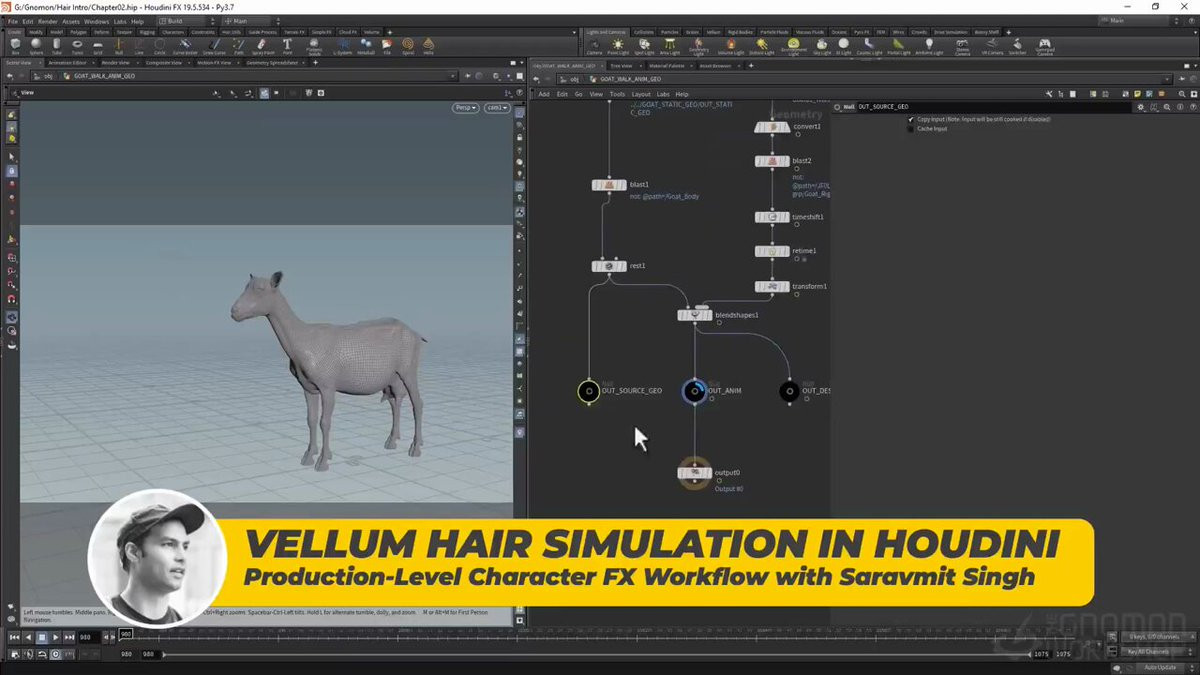This screenshot has height=675, width=1200.
Task: Open the Render menu
Action: point(48,21)
